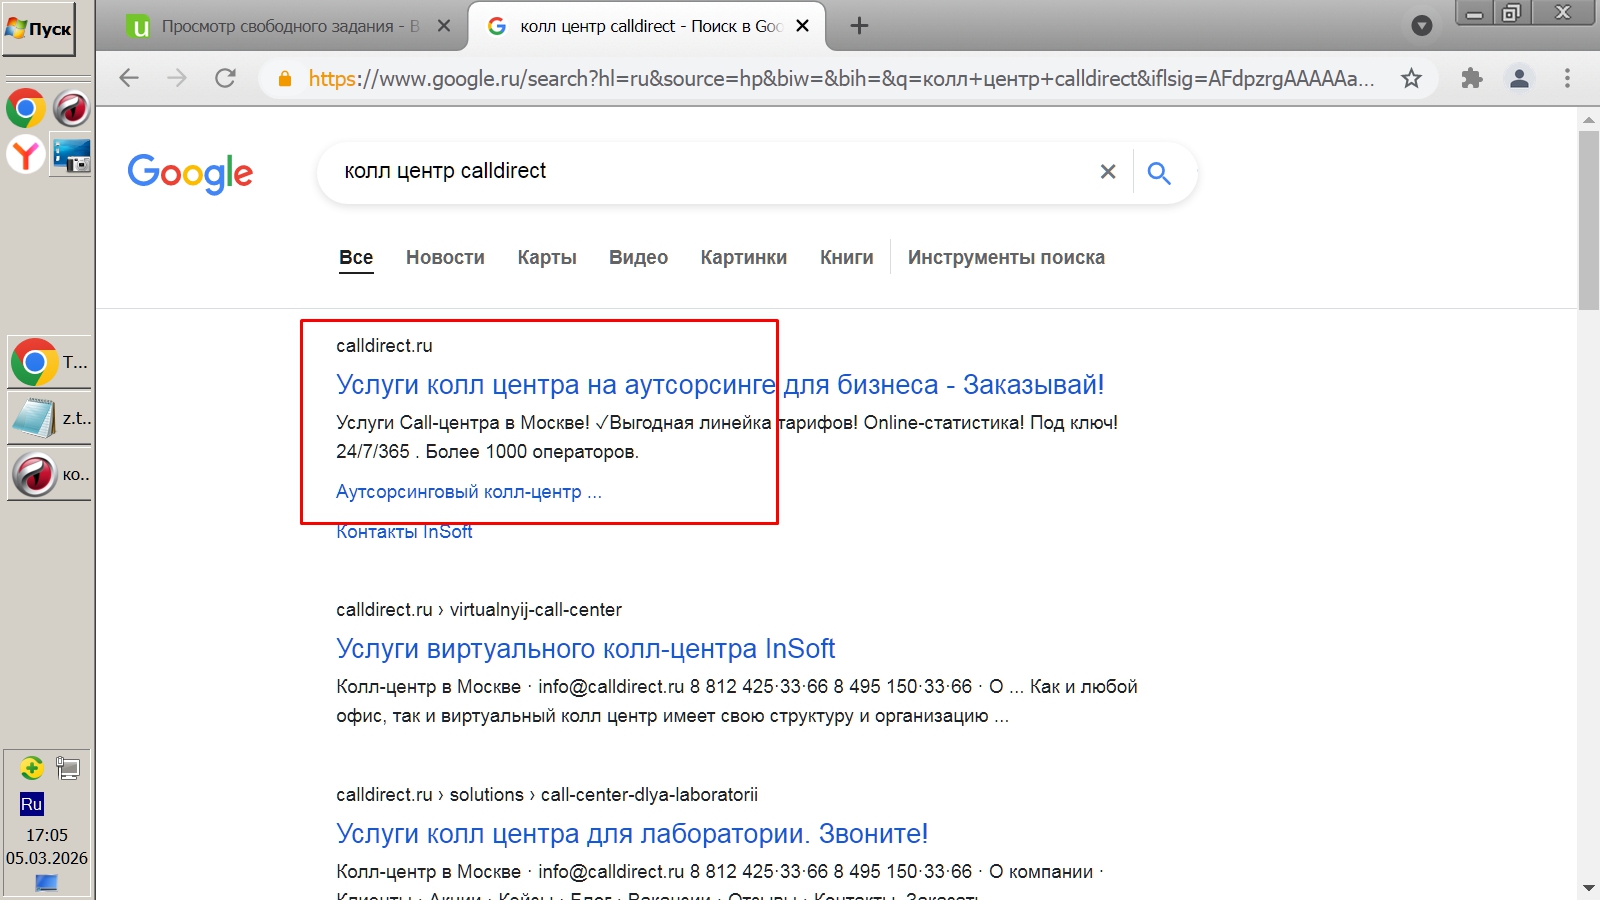1600x900 pixels.
Task: Switch to "Книги" results
Action: (x=847, y=258)
